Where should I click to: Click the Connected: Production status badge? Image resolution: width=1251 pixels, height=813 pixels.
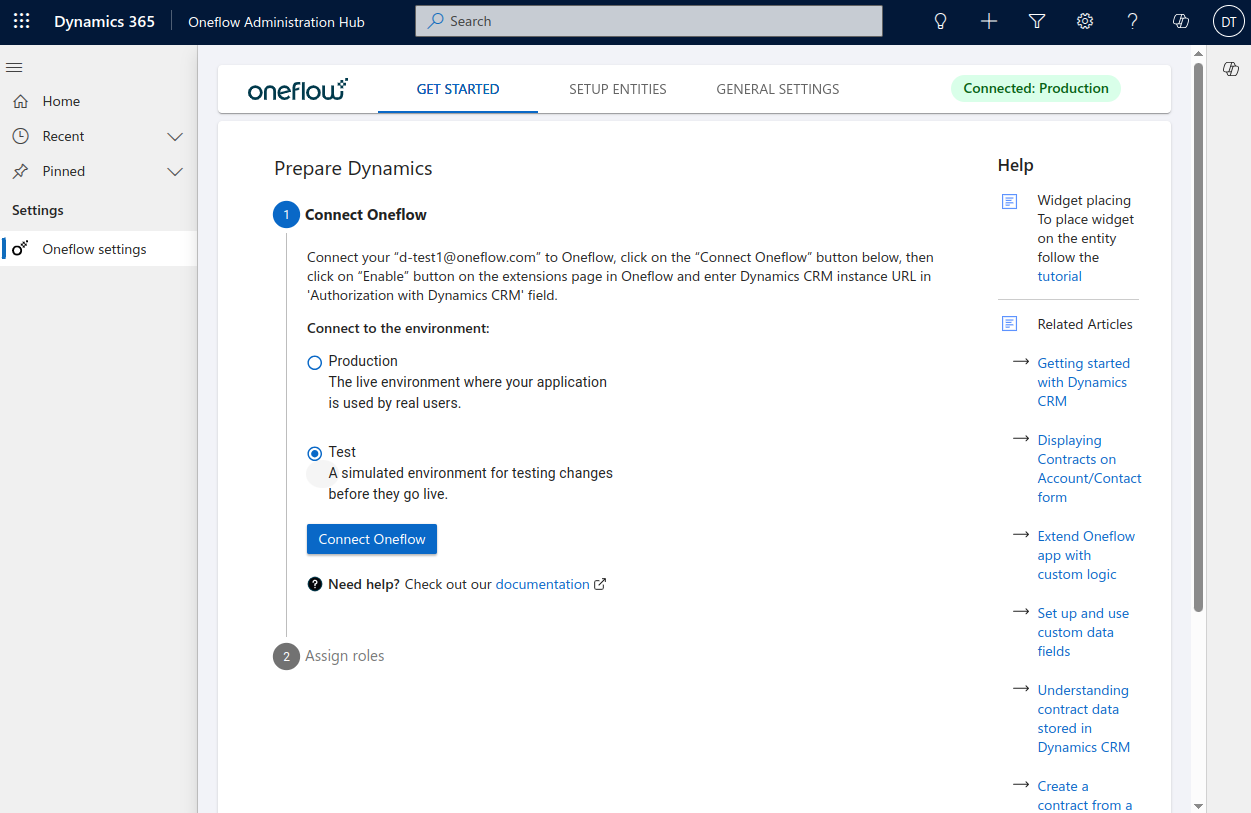(1036, 88)
